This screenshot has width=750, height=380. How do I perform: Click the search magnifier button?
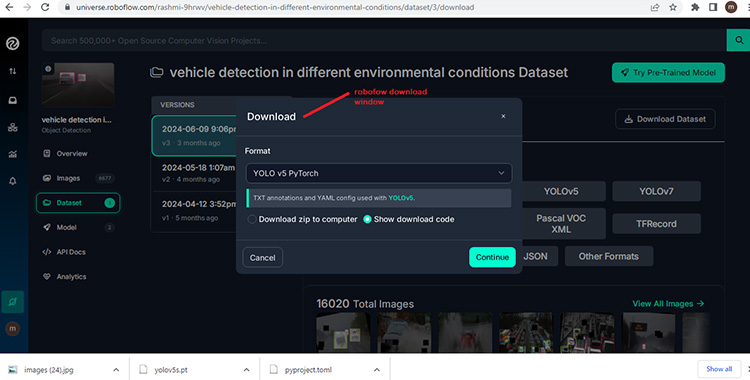point(738,40)
